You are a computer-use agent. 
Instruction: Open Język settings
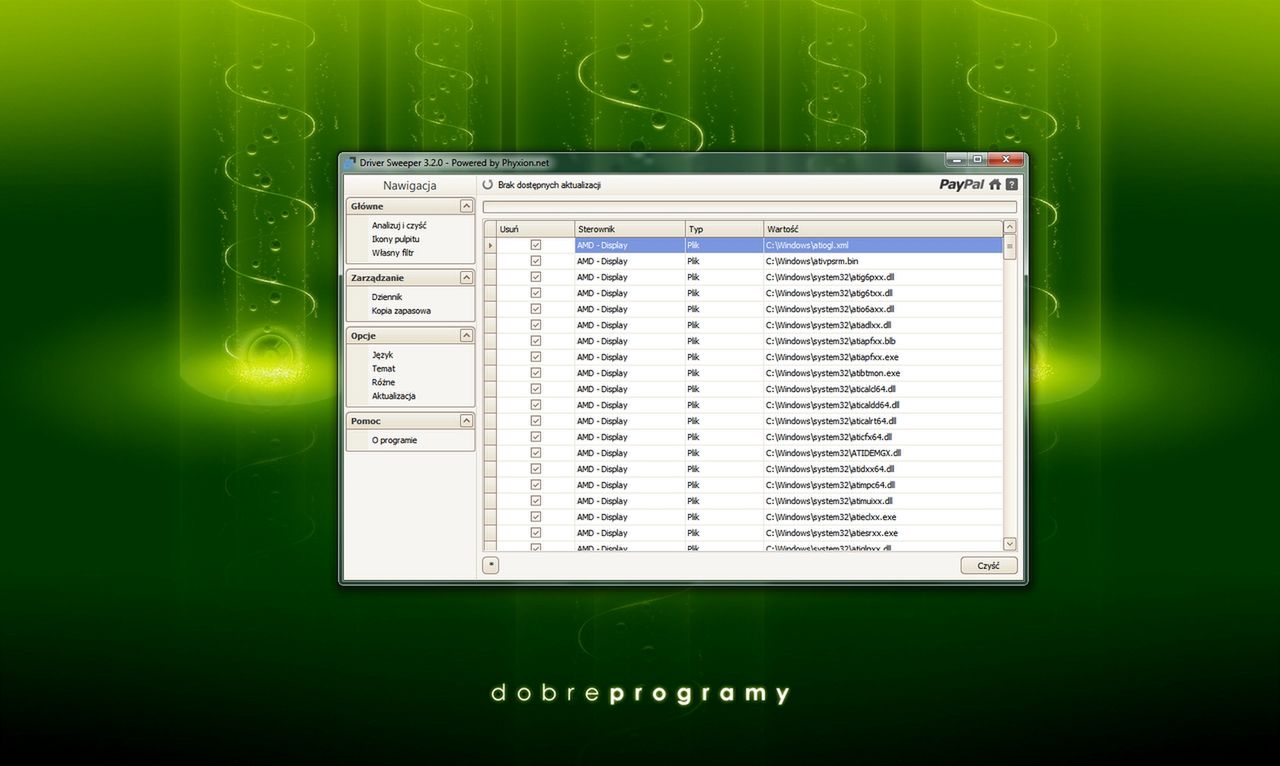[x=382, y=355]
